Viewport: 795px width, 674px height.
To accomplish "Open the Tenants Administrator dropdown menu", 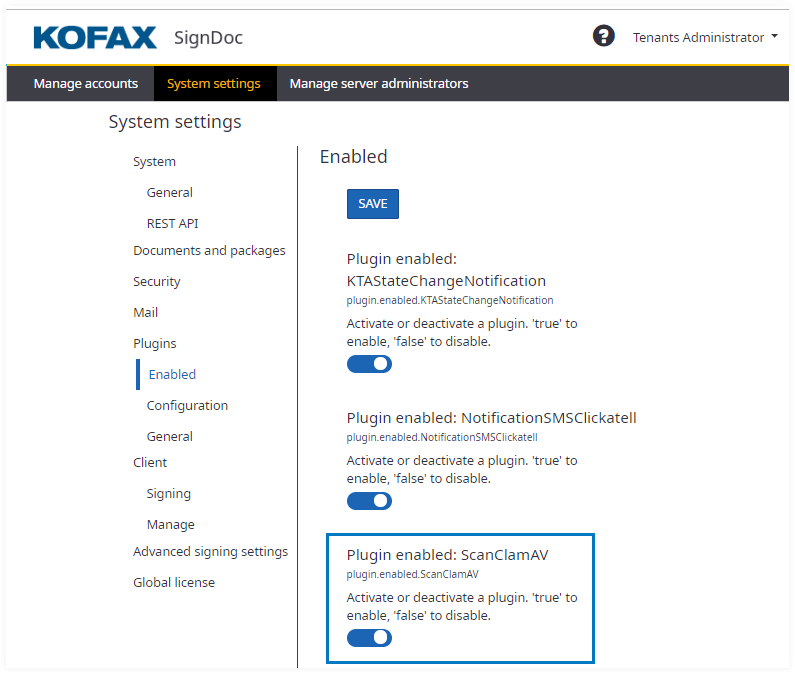I will (705, 38).
